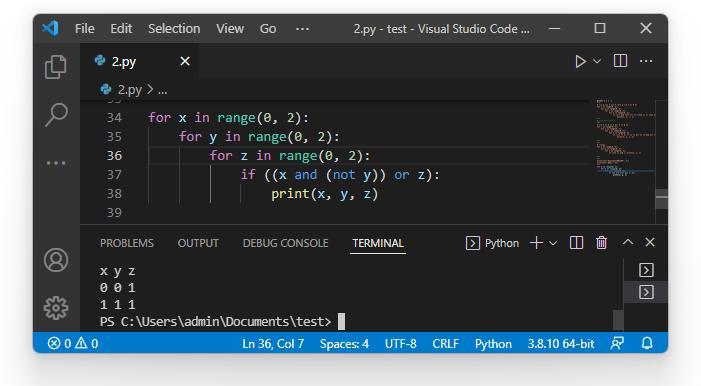Open notifications bell in status bar
Viewport: 701px width, 386px height.
point(647,344)
